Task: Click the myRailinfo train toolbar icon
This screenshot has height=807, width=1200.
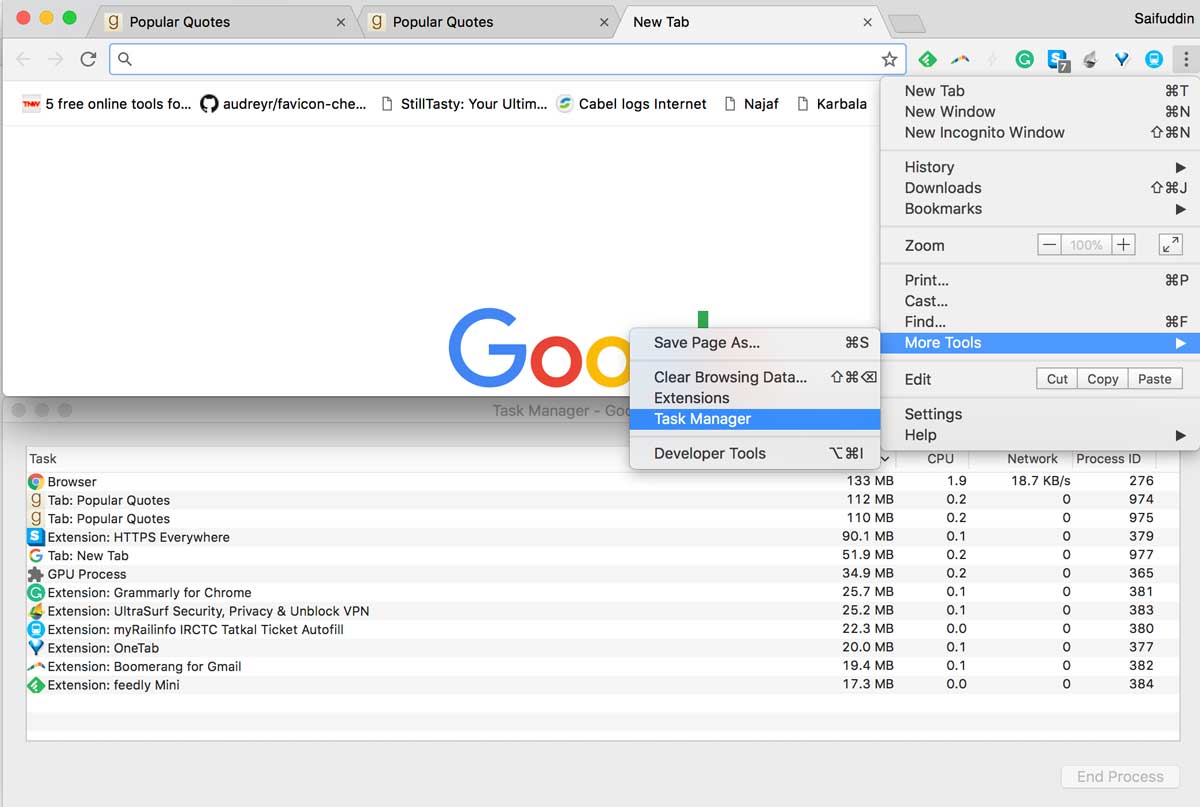Action: (1154, 60)
